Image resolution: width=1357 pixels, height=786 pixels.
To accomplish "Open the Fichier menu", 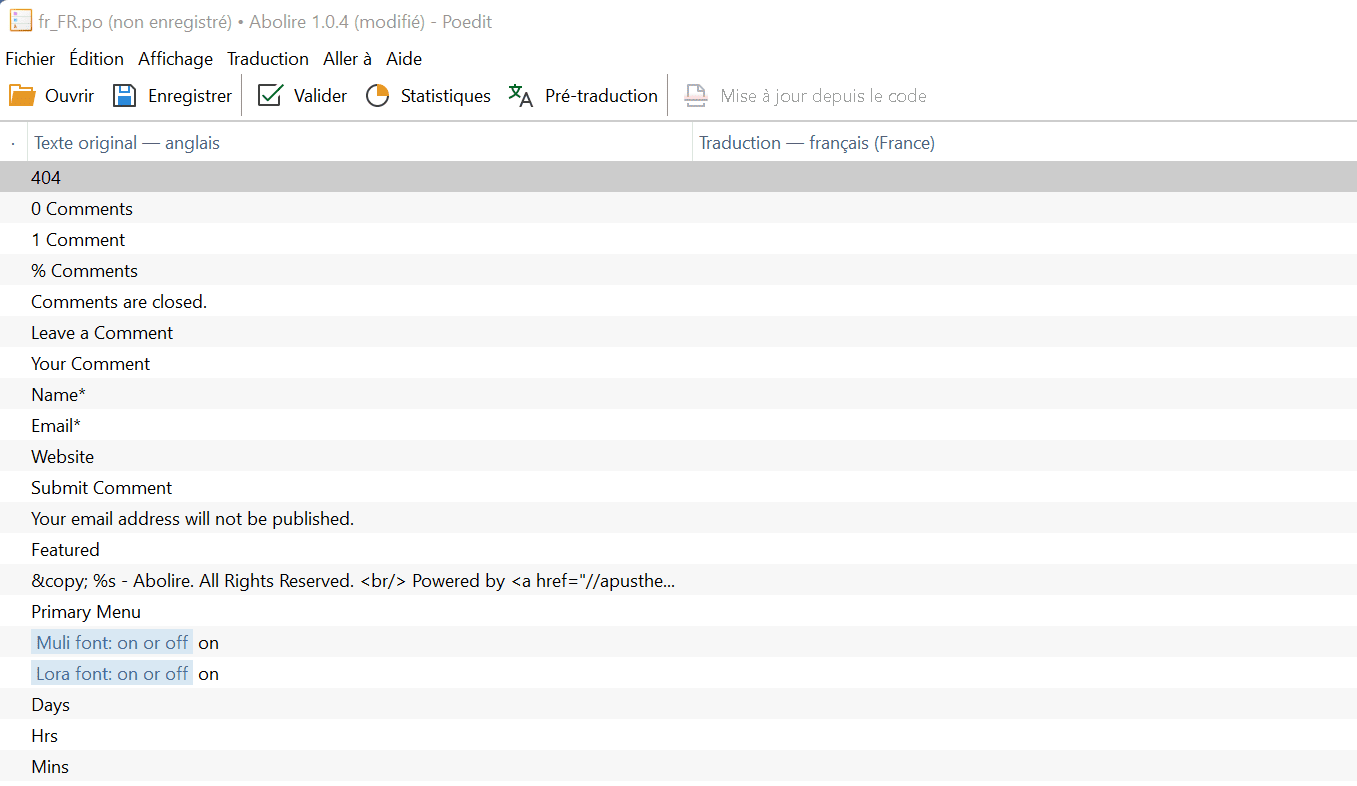I will [30, 59].
